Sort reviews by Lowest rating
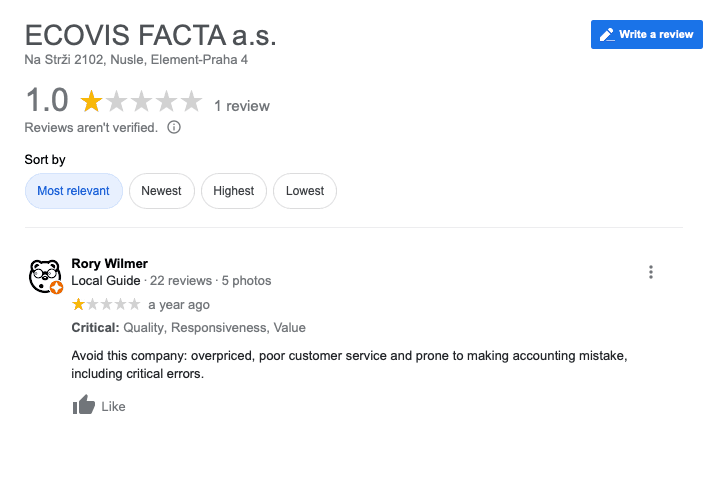The height and width of the screenshot is (477, 719). [305, 191]
